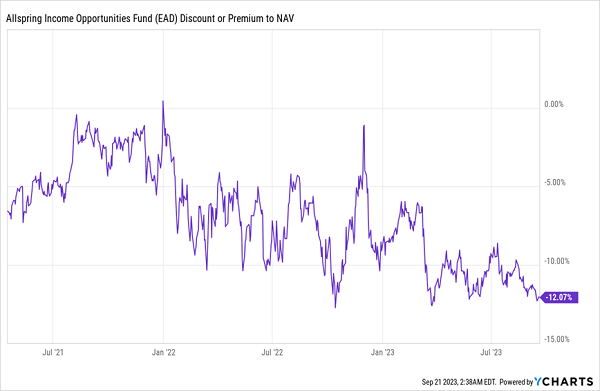This screenshot has width=600, height=391.
Task: Click the 0.00% y-axis label
Action: [x=554, y=104]
